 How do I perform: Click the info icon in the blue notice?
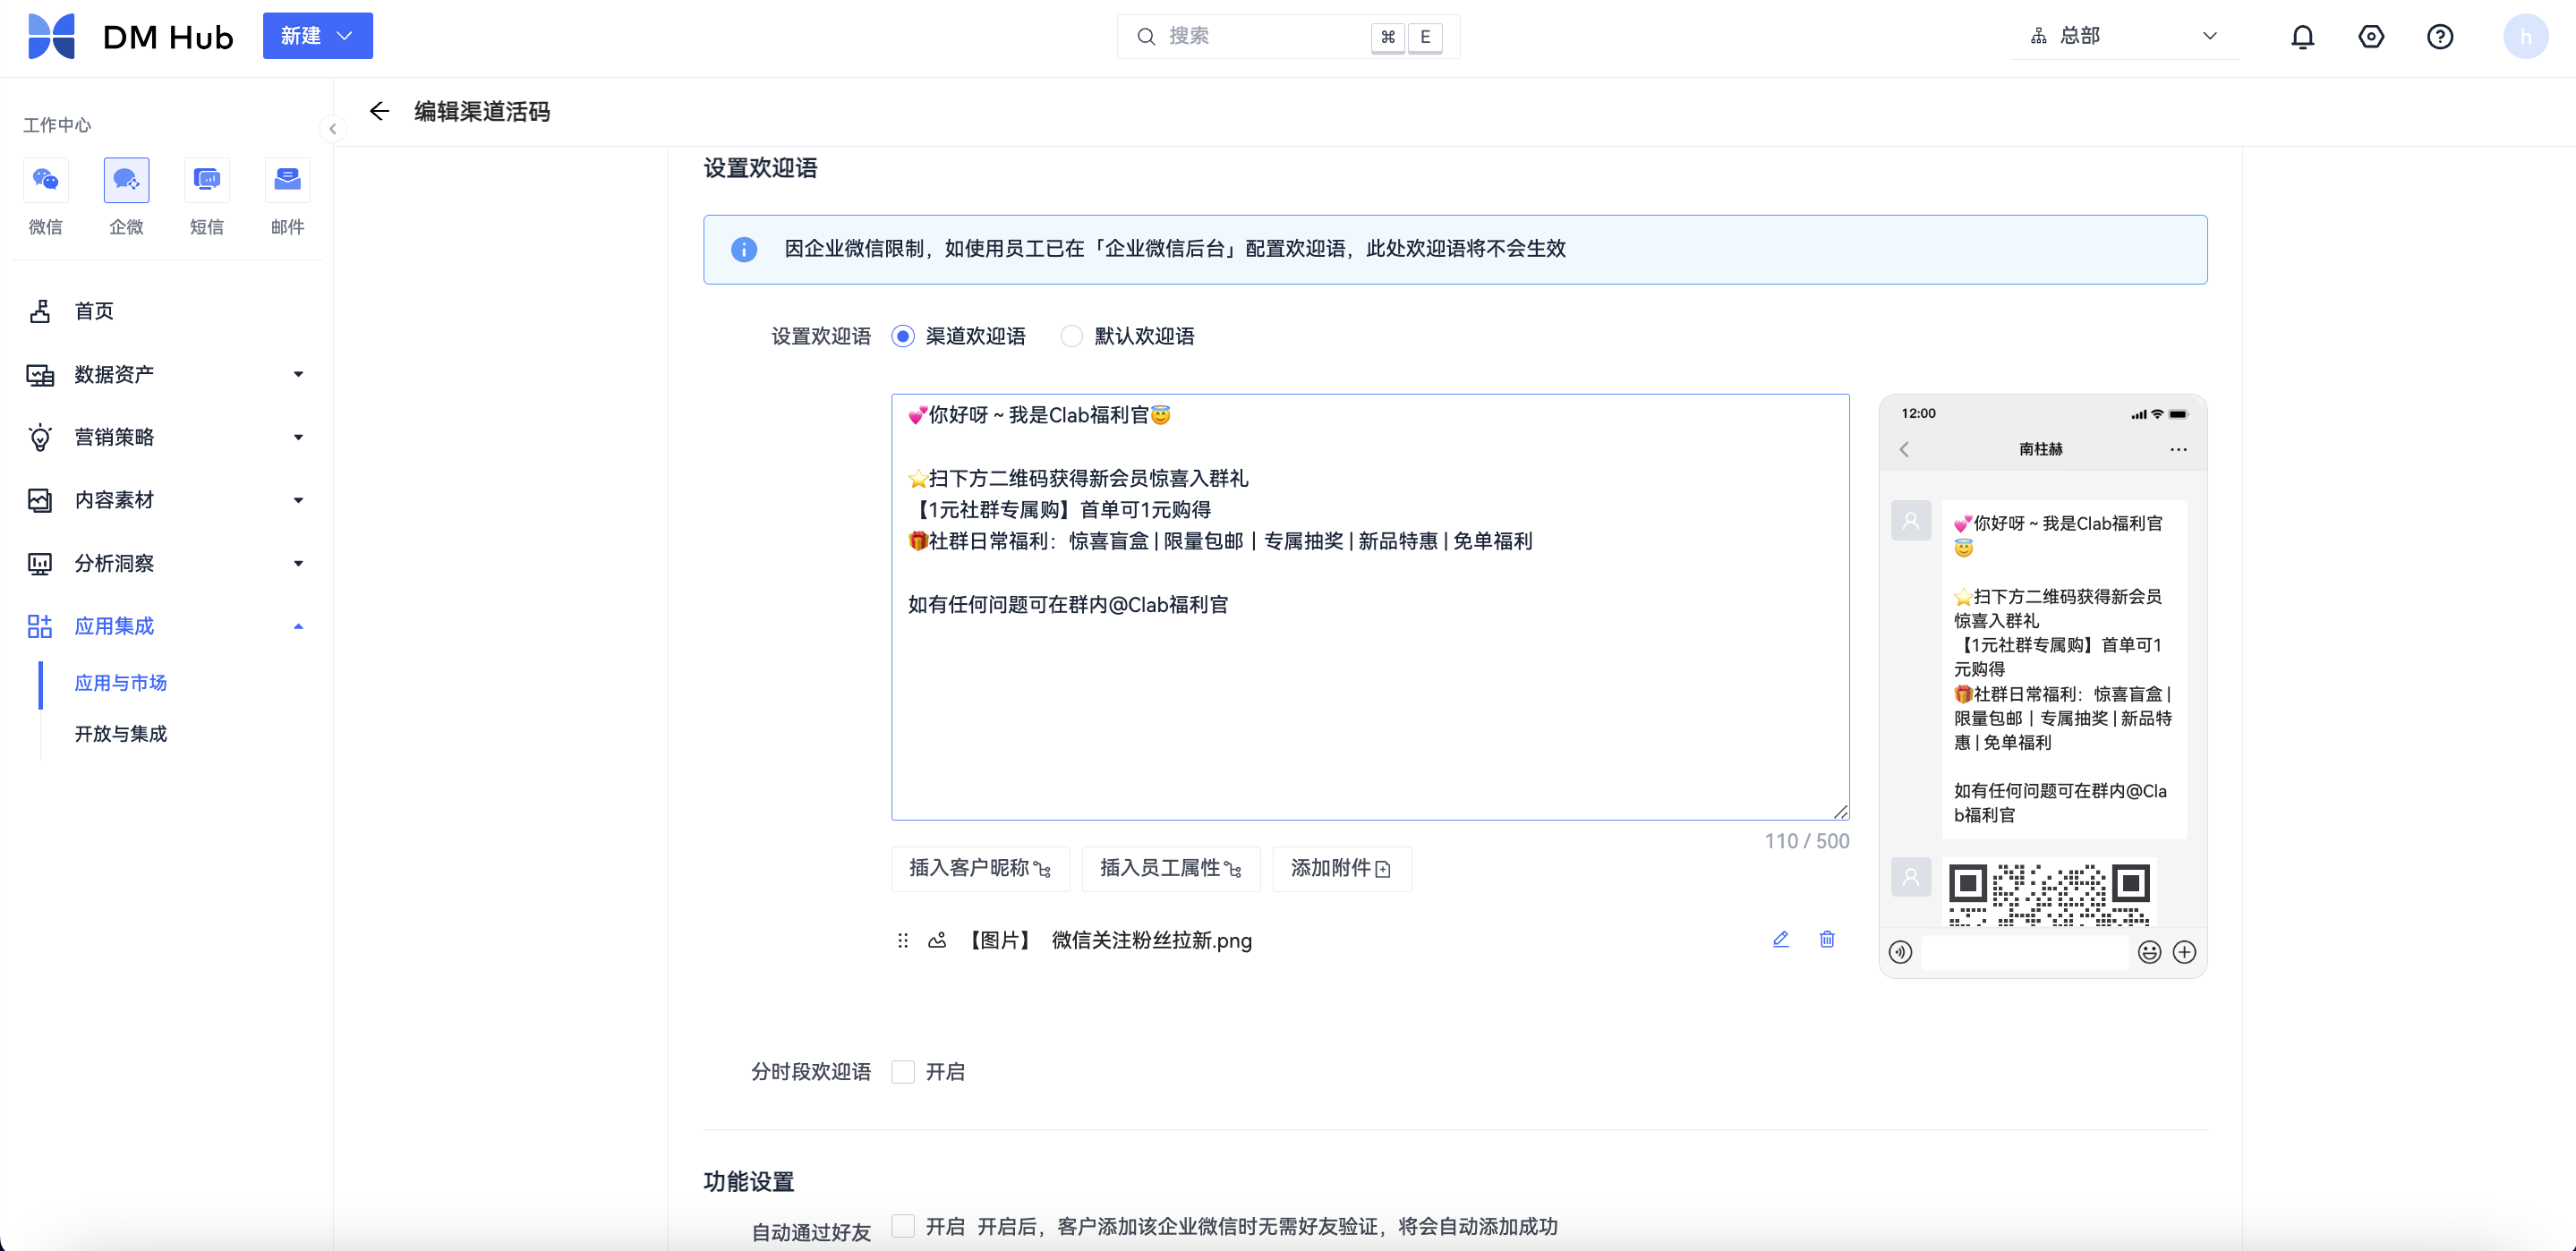click(x=744, y=249)
